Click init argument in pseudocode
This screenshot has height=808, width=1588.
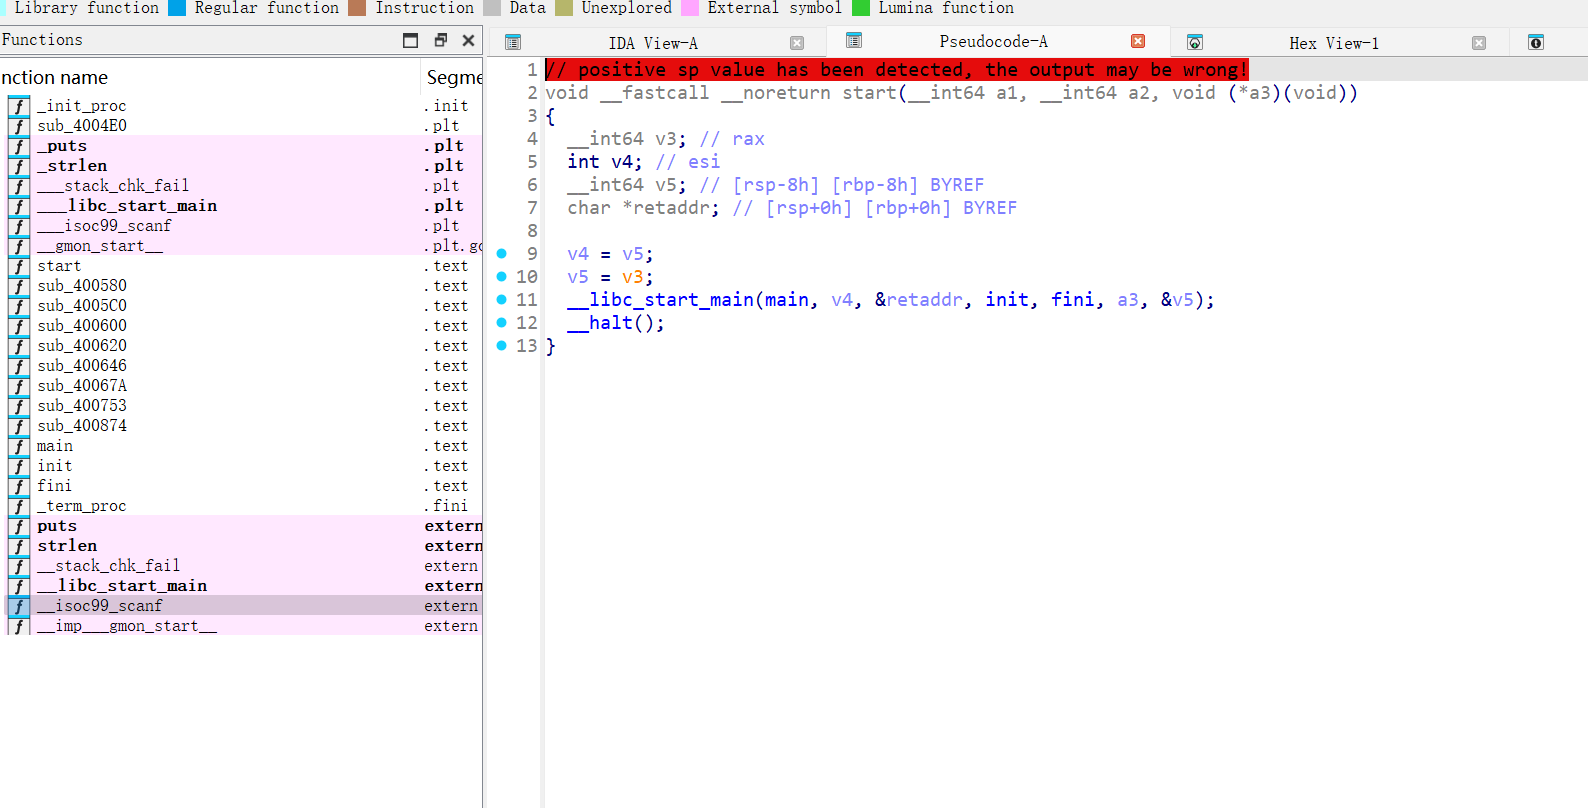coord(1007,300)
